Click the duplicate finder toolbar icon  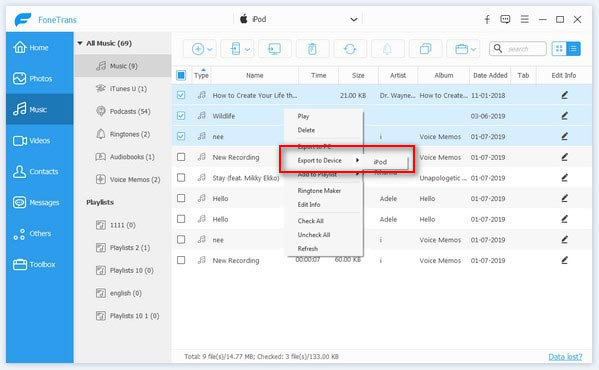[425, 49]
